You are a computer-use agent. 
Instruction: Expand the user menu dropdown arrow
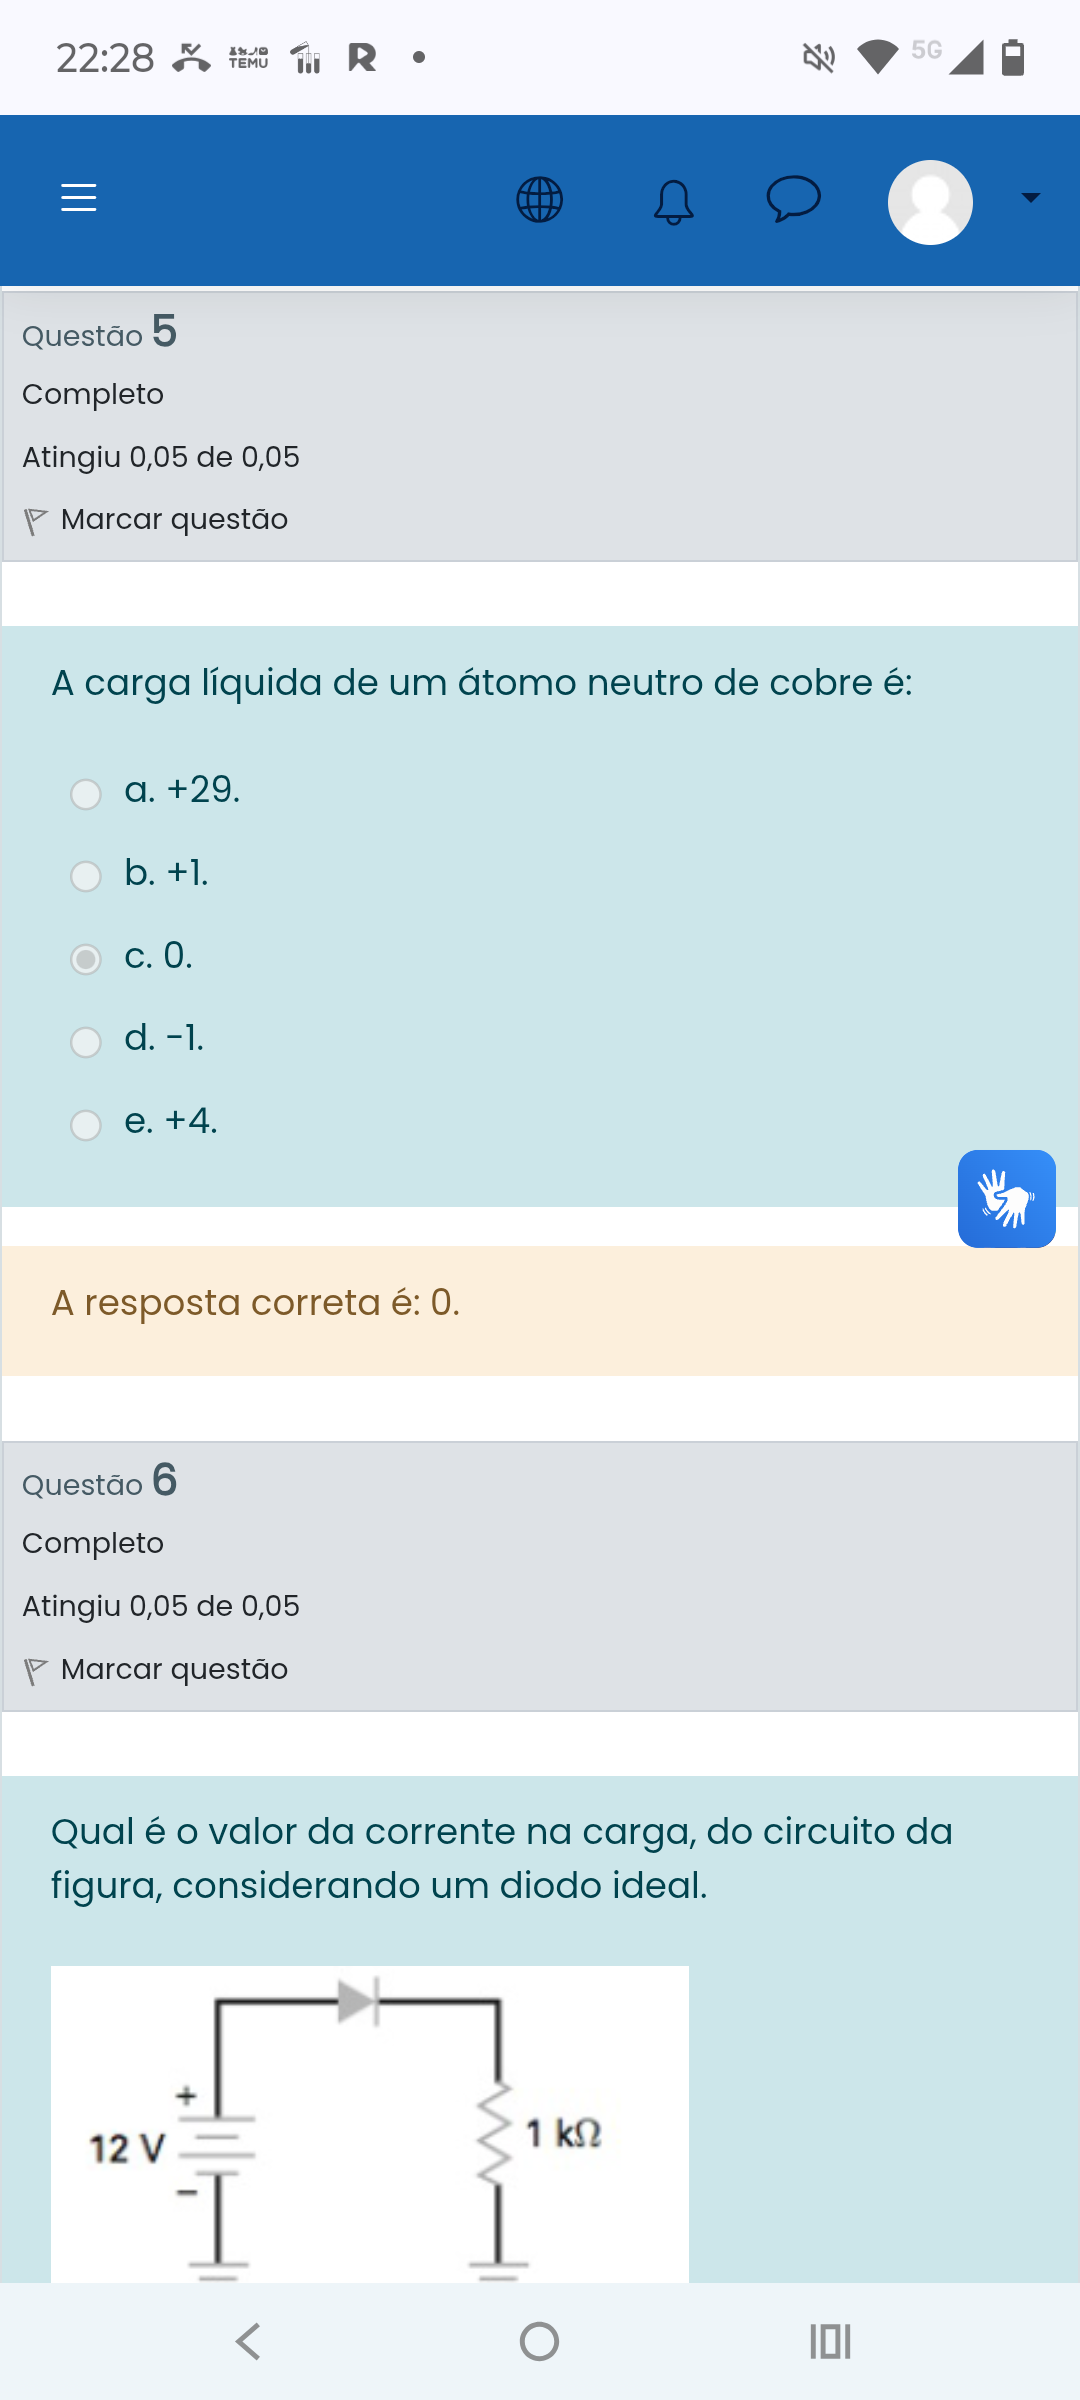[1030, 198]
